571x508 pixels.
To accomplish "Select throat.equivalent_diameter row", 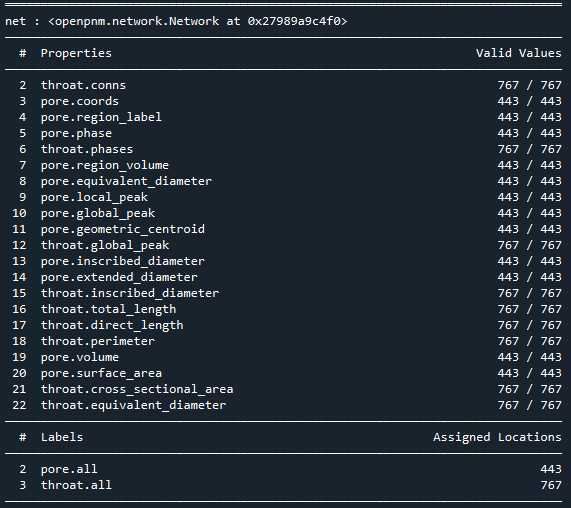I will (x=283, y=406).
